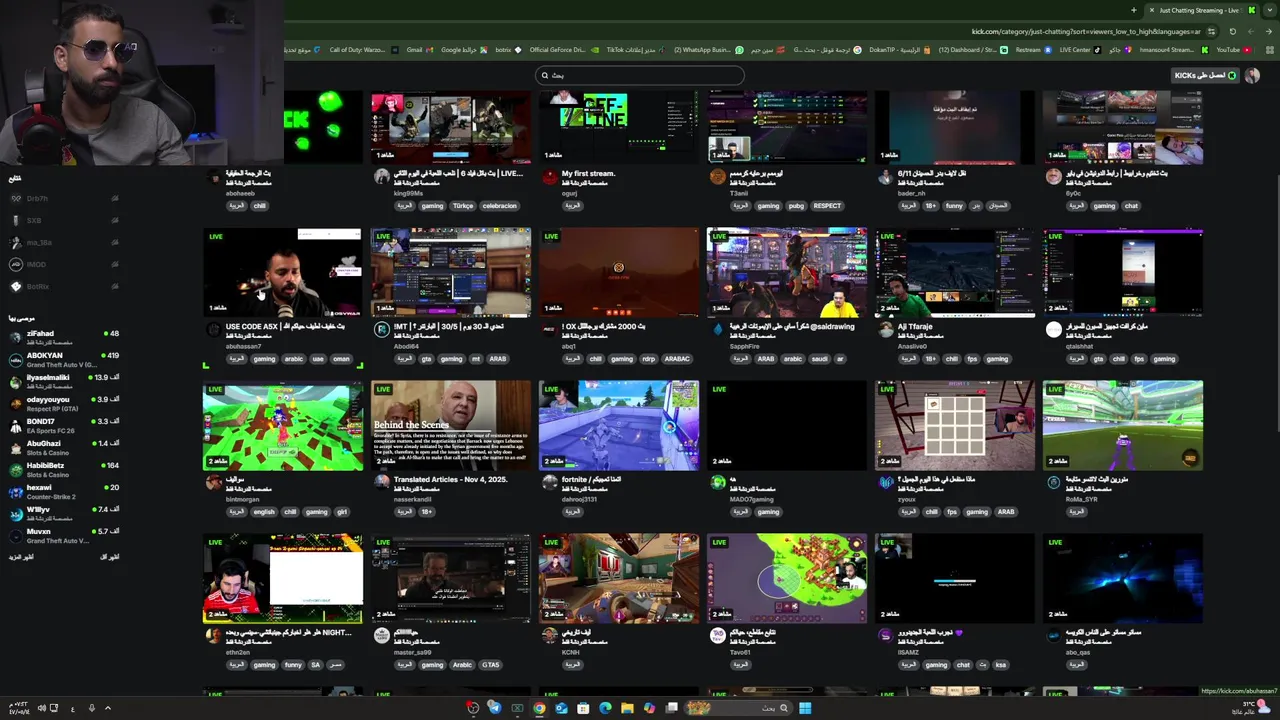
Task: Open the user profile avatar in Kick header
Action: pyautogui.click(x=1253, y=75)
